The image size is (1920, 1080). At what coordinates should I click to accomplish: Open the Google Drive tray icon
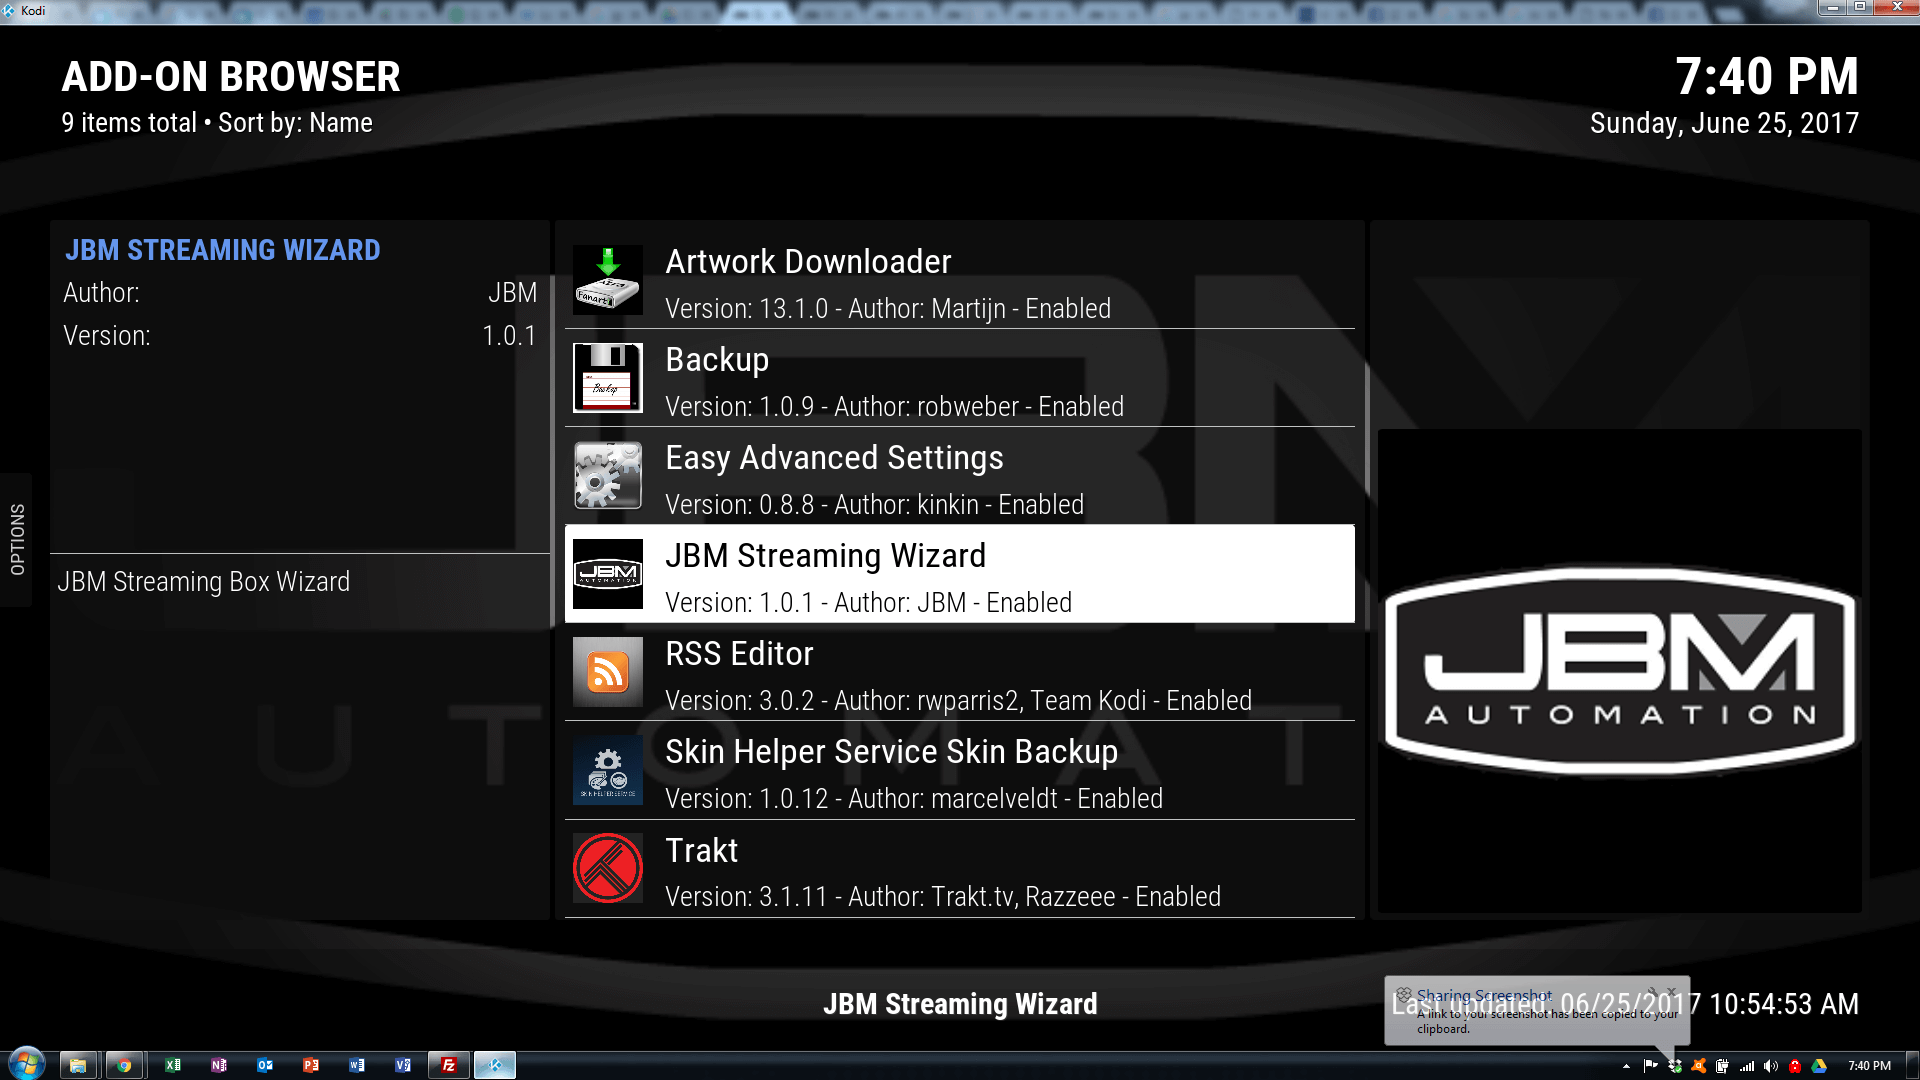(1819, 1066)
